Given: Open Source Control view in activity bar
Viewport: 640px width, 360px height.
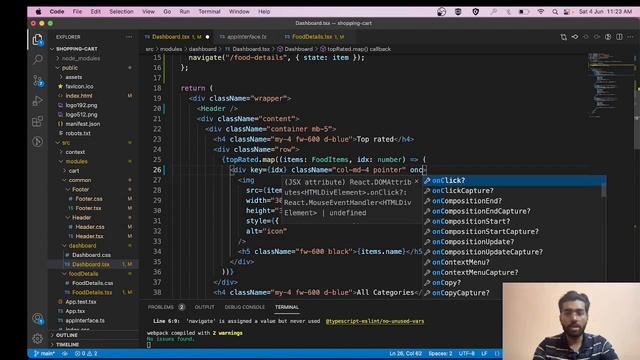Looking at the screenshot, I should point(38,80).
